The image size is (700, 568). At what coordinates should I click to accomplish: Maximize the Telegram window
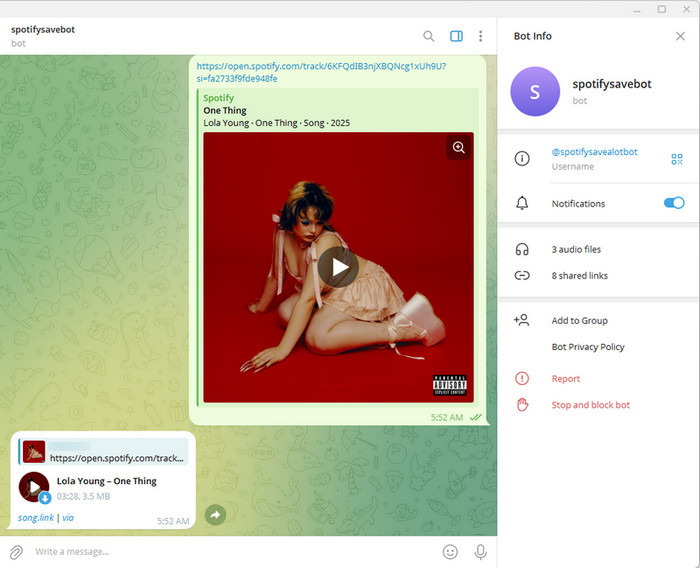coord(662,9)
